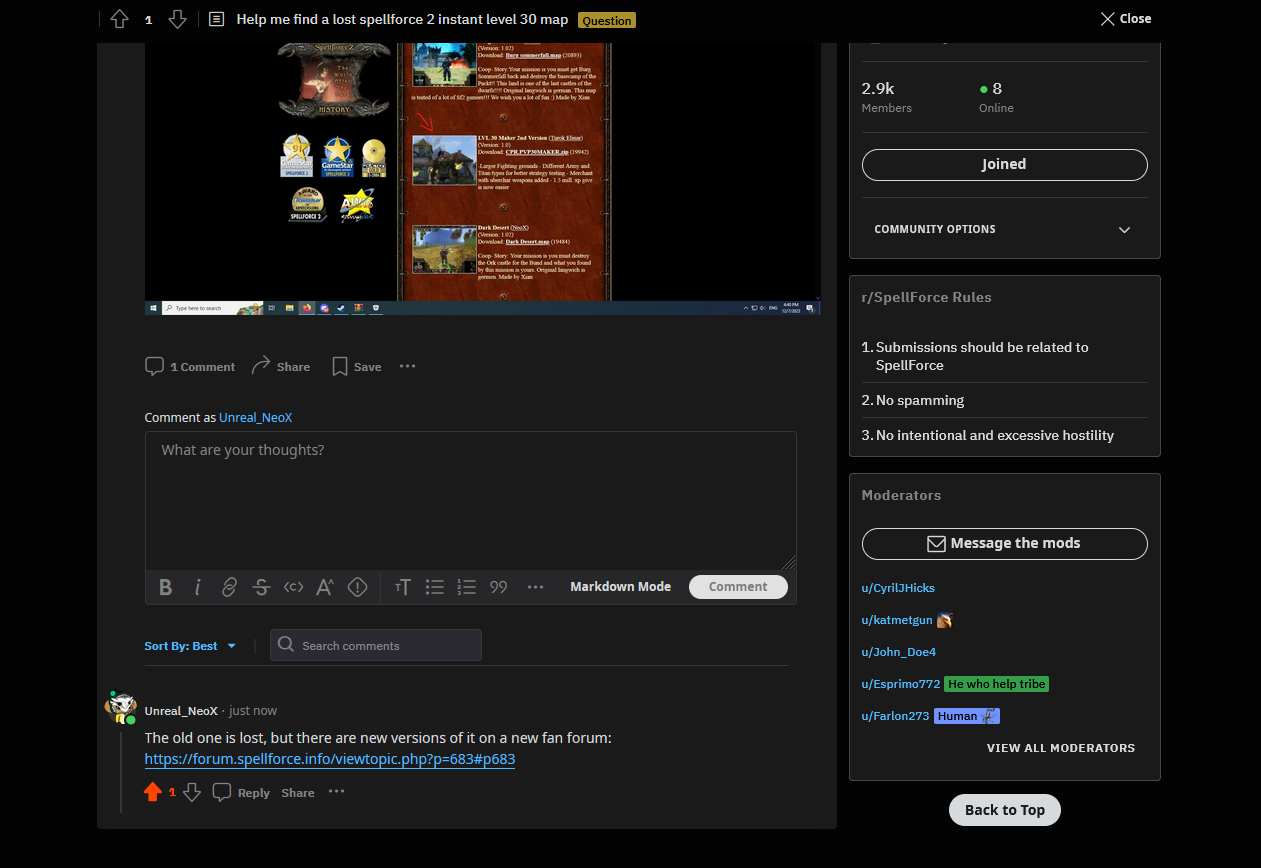Image resolution: width=1261 pixels, height=868 pixels.
Task: Upvote the post in the header bar
Action: click(x=119, y=19)
